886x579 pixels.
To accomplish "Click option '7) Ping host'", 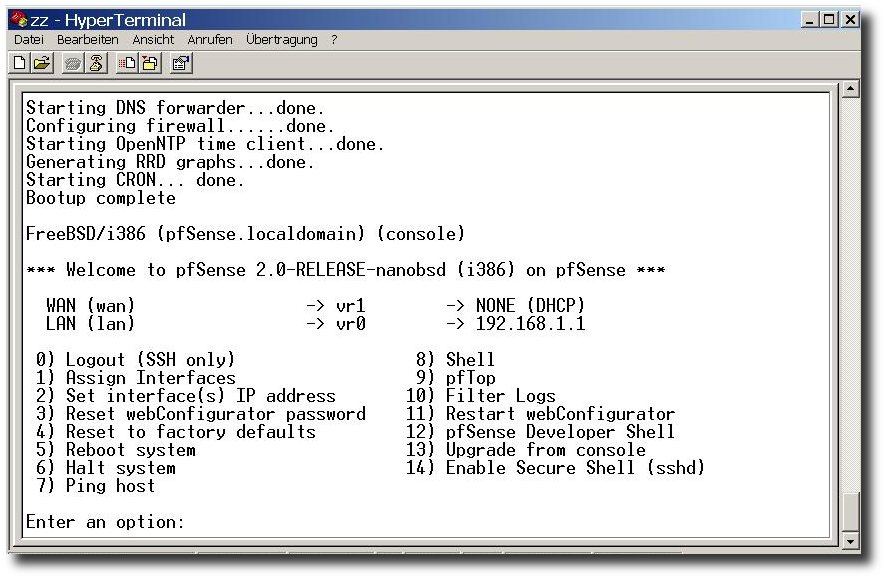I will (x=95, y=486).
